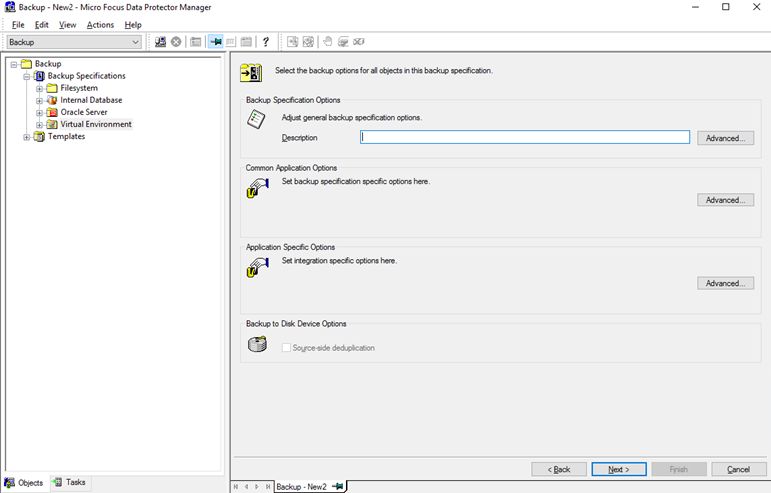Toggle Source-side deduplication checkbox
Screen dimensions: 771x493
point(286,348)
